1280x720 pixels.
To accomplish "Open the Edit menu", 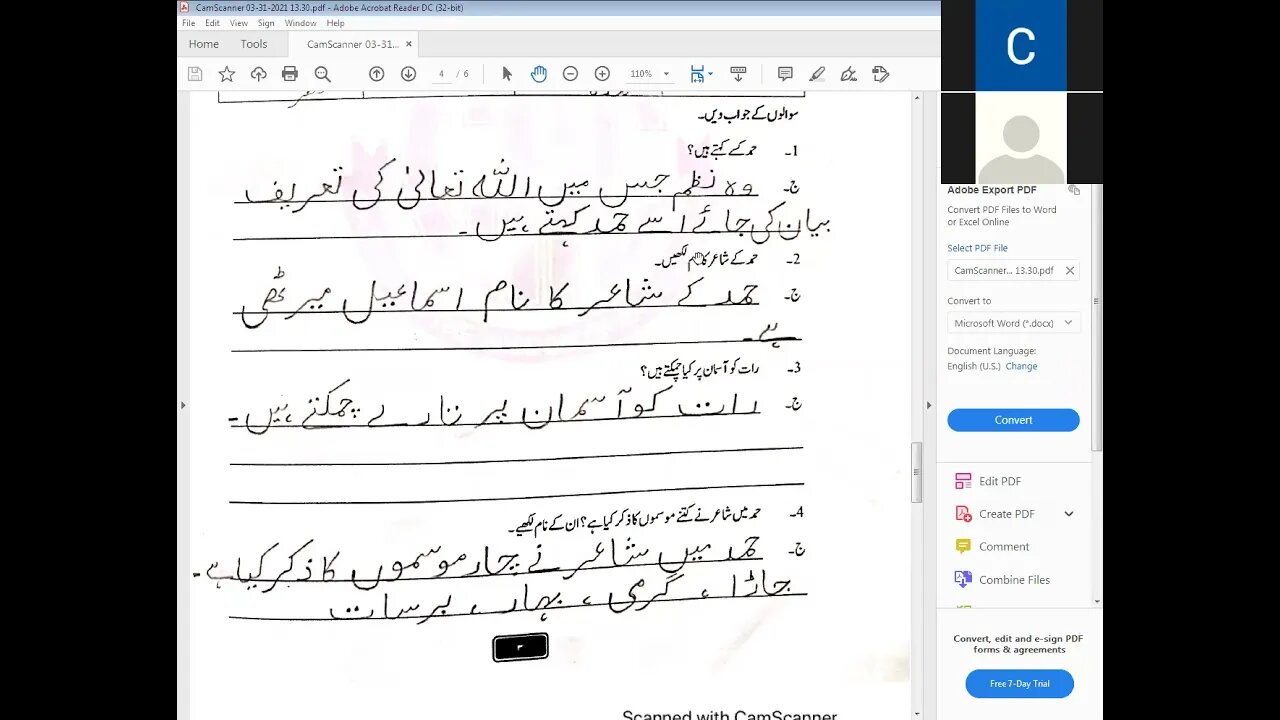I will click(x=212, y=23).
